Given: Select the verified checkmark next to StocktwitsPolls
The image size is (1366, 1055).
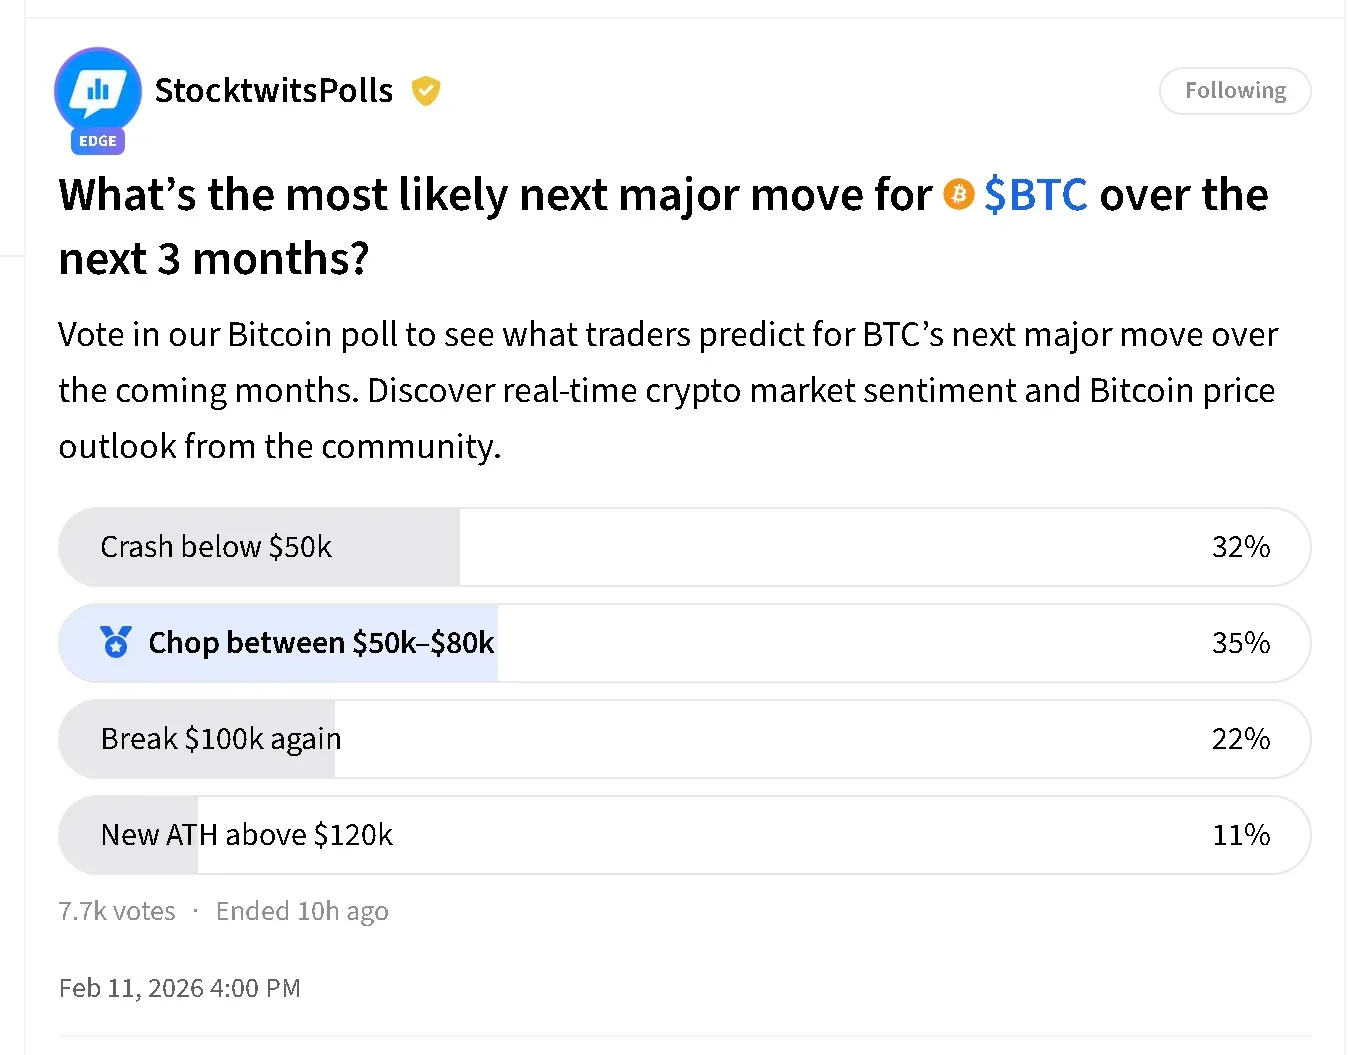Looking at the screenshot, I should coord(426,91).
